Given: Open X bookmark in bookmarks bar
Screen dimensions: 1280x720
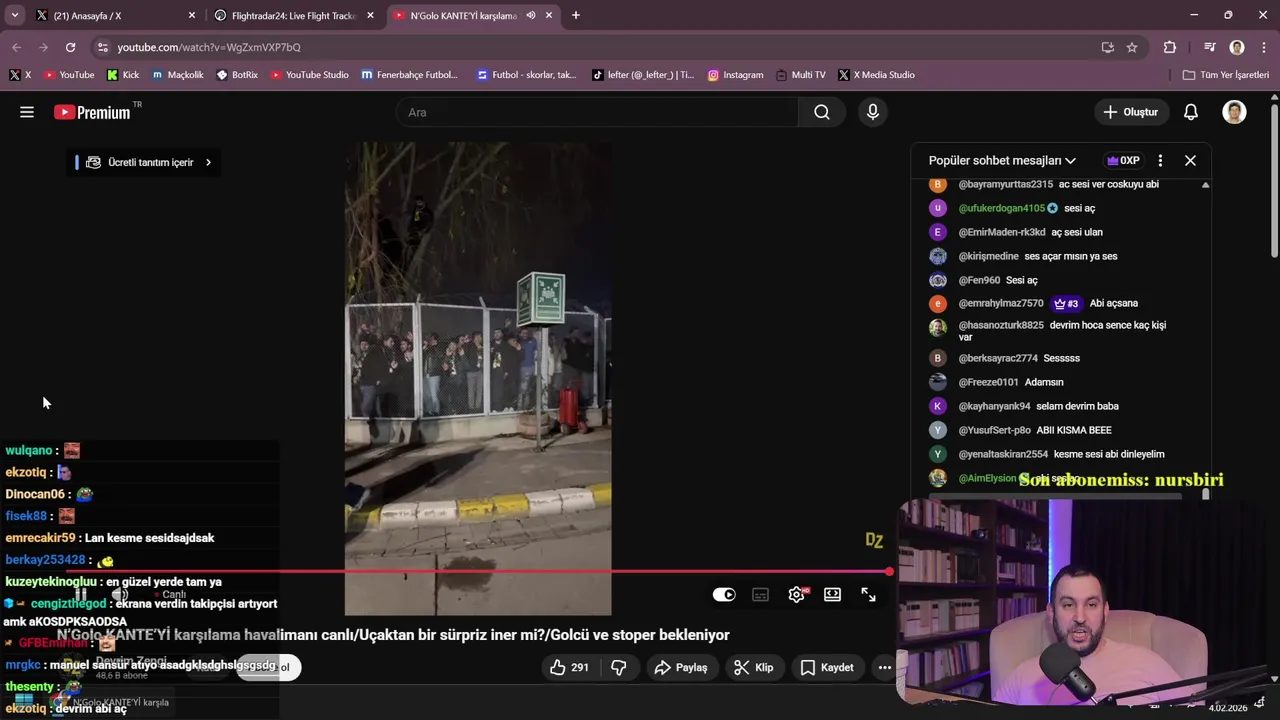Looking at the screenshot, I should click(20, 75).
